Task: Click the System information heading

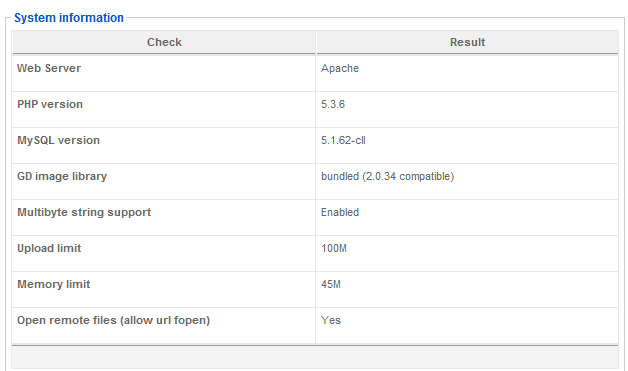Action: click(69, 18)
